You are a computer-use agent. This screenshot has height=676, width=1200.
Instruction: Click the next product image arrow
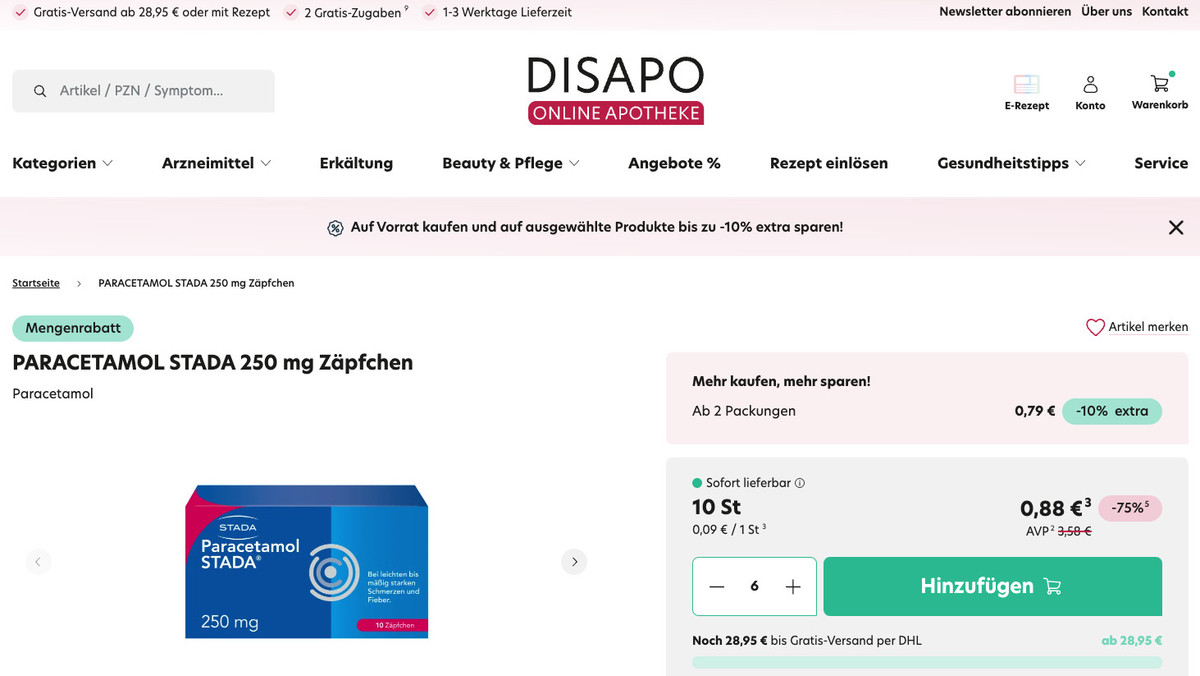tap(574, 562)
